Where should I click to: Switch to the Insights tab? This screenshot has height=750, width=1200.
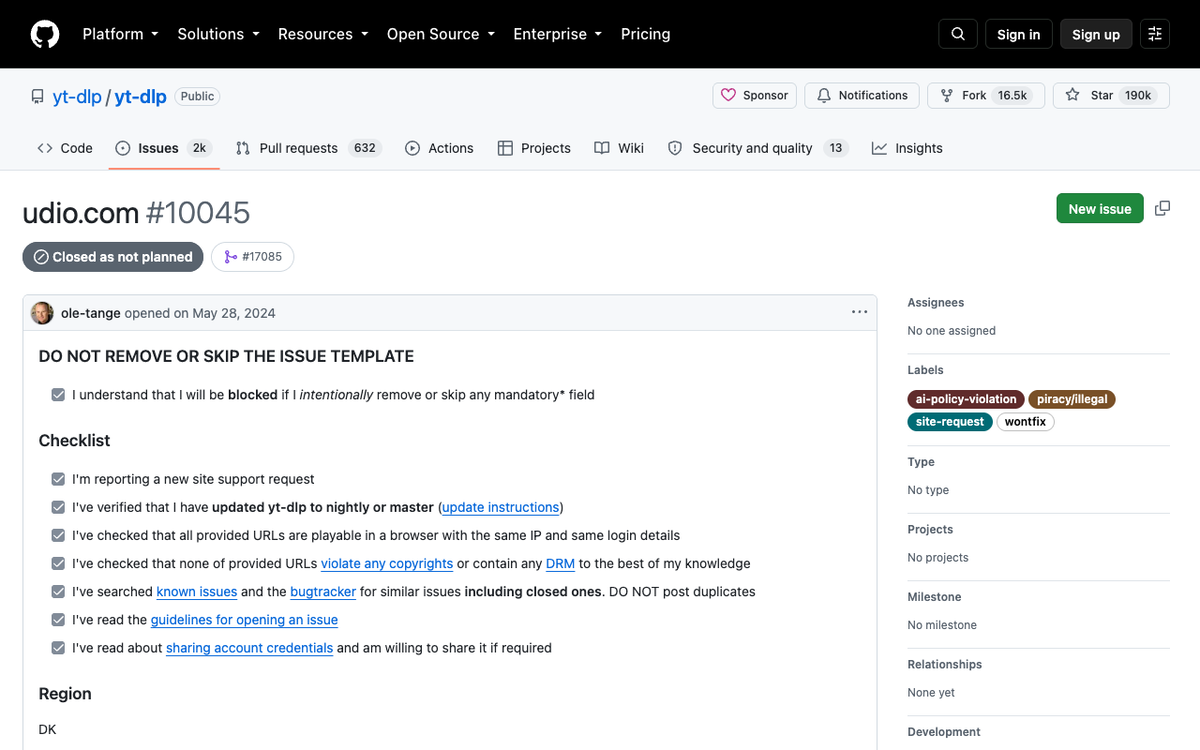(x=907, y=148)
